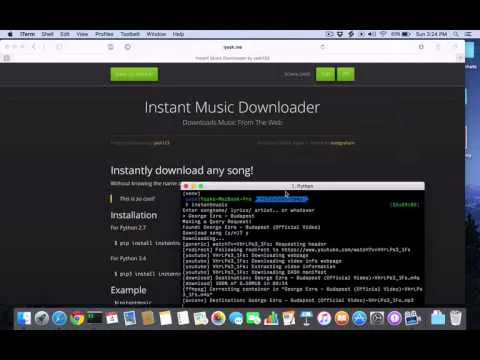Click Spotlight search magnifier in menu bar
This screenshot has width=480, height=360.
point(456,34)
